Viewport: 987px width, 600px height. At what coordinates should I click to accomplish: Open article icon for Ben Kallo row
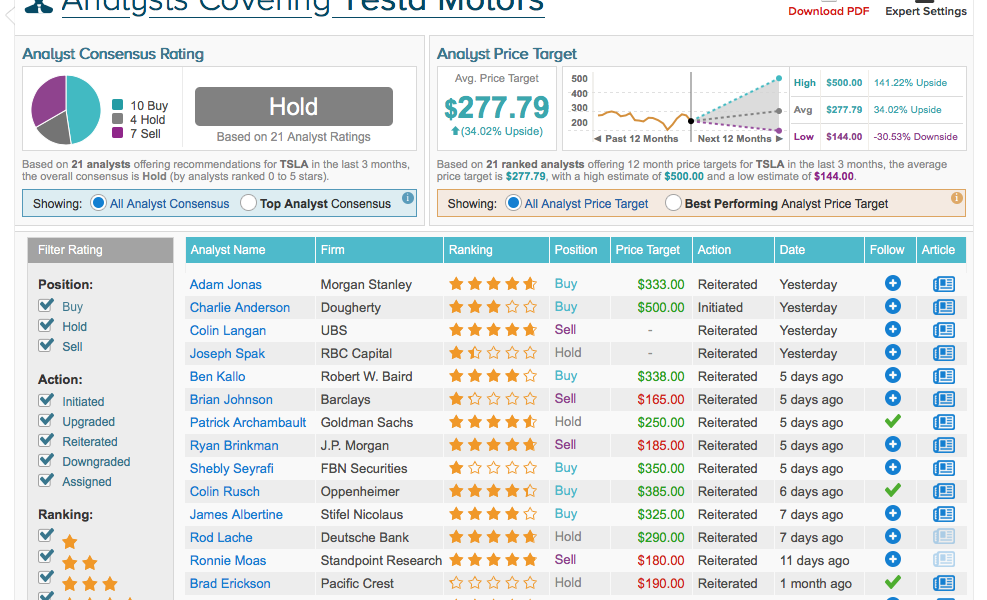943,376
